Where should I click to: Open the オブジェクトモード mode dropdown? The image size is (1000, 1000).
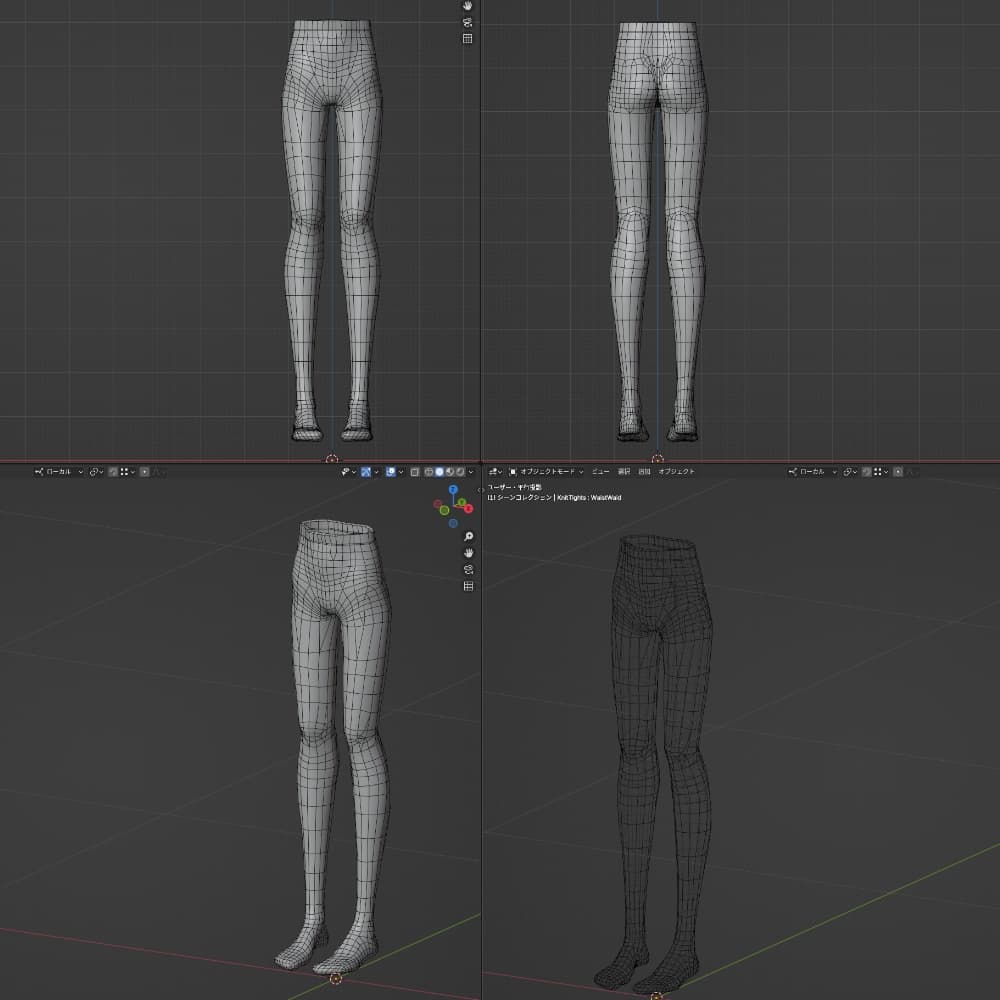[x=547, y=472]
